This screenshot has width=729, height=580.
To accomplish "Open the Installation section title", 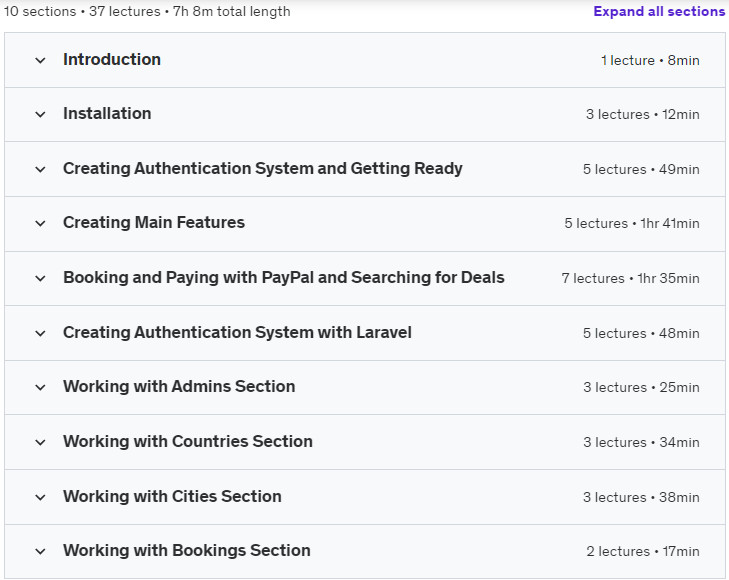I will 107,113.
